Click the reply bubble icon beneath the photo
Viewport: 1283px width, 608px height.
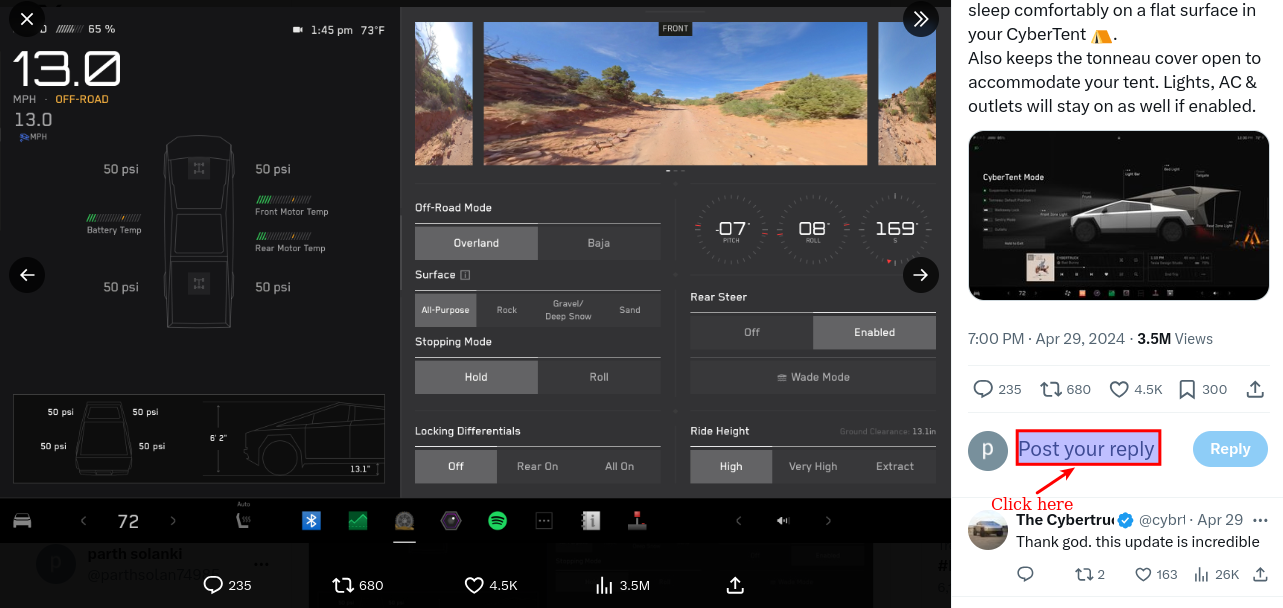pyautogui.click(x=212, y=585)
